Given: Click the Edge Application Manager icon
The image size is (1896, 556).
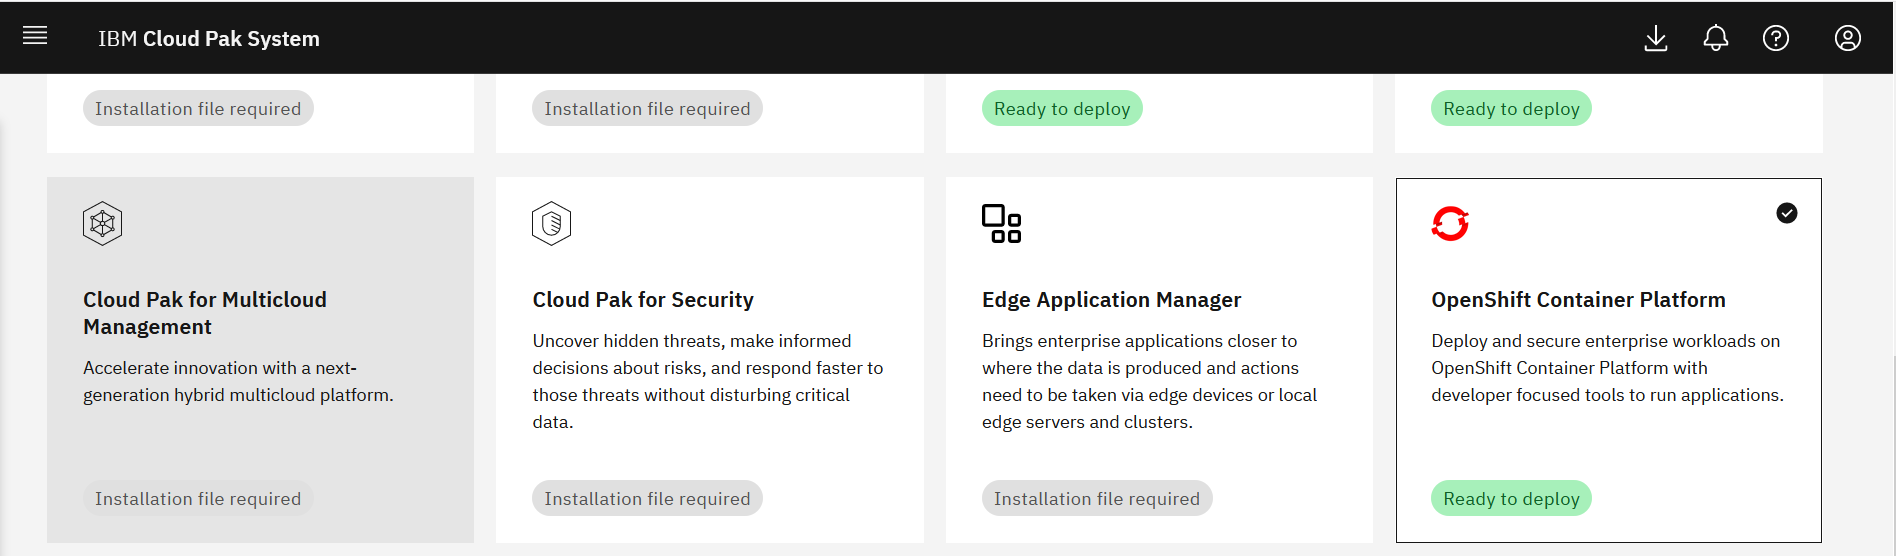Looking at the screenshot, I should tap(1001, 224).
